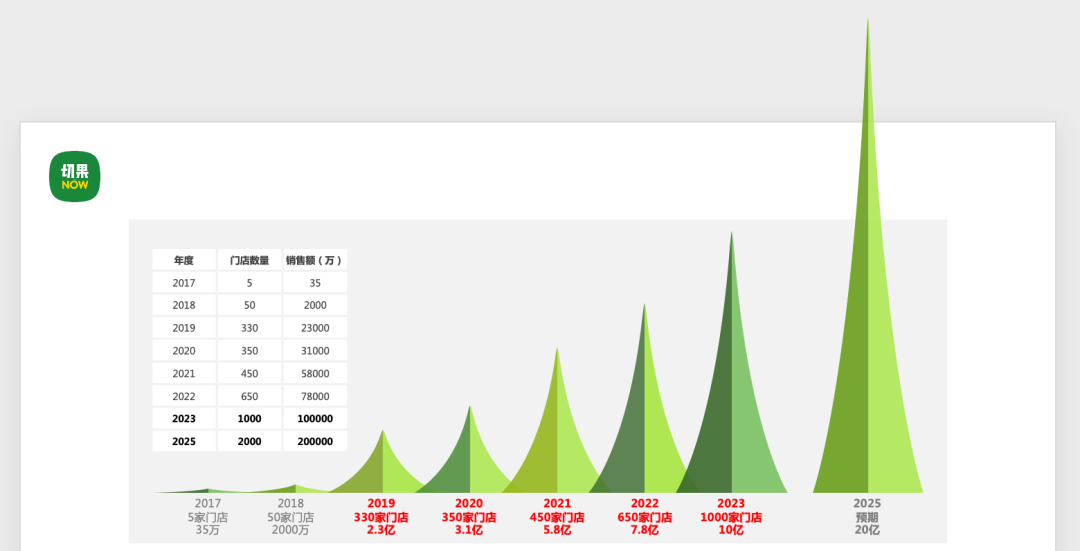
Task: Select the 年度 table header cell
Action: tap(184, 260)
